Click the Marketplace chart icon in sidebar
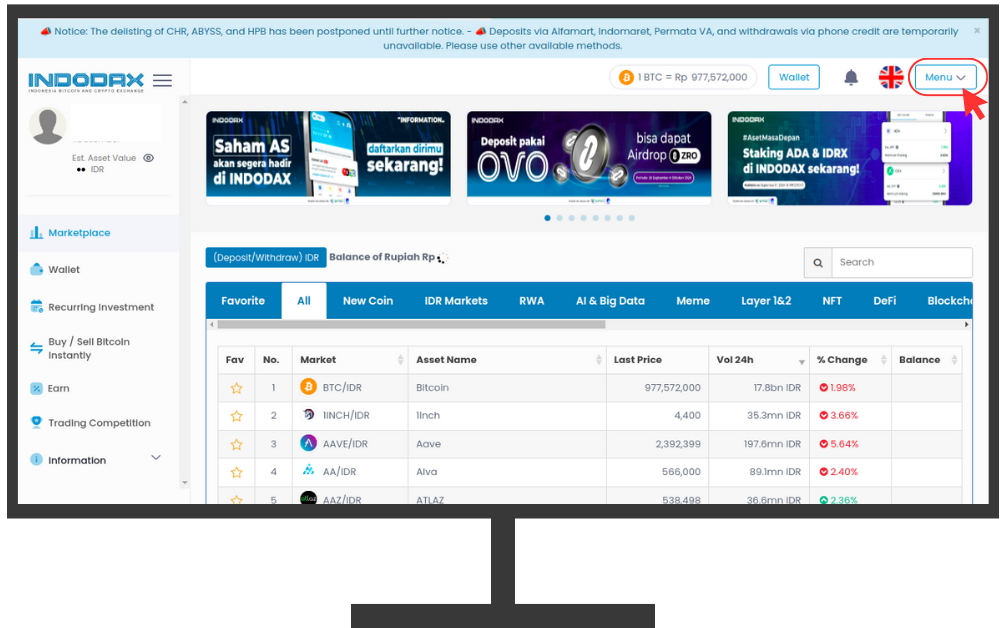The width and height of the screenshot is (1007, 628). tap(36, 232)
